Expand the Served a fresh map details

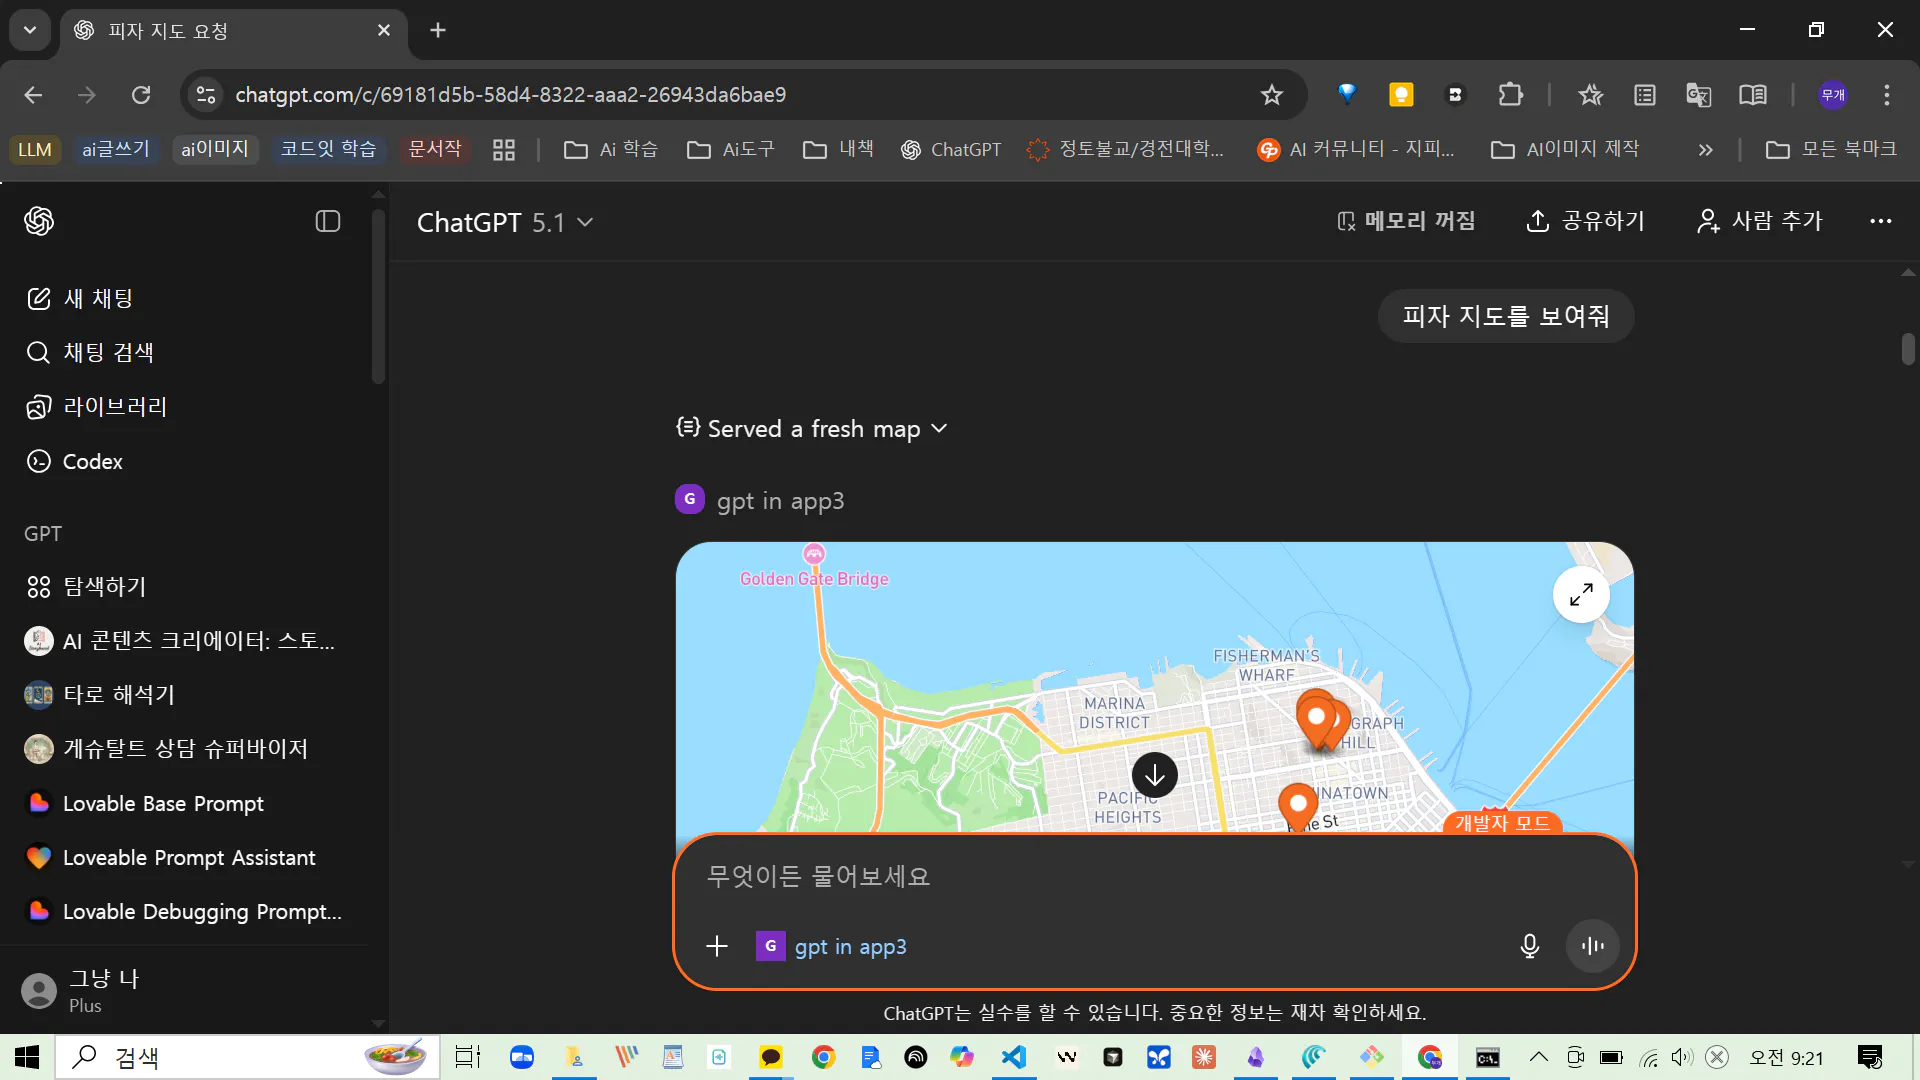[x=812, y=429]
